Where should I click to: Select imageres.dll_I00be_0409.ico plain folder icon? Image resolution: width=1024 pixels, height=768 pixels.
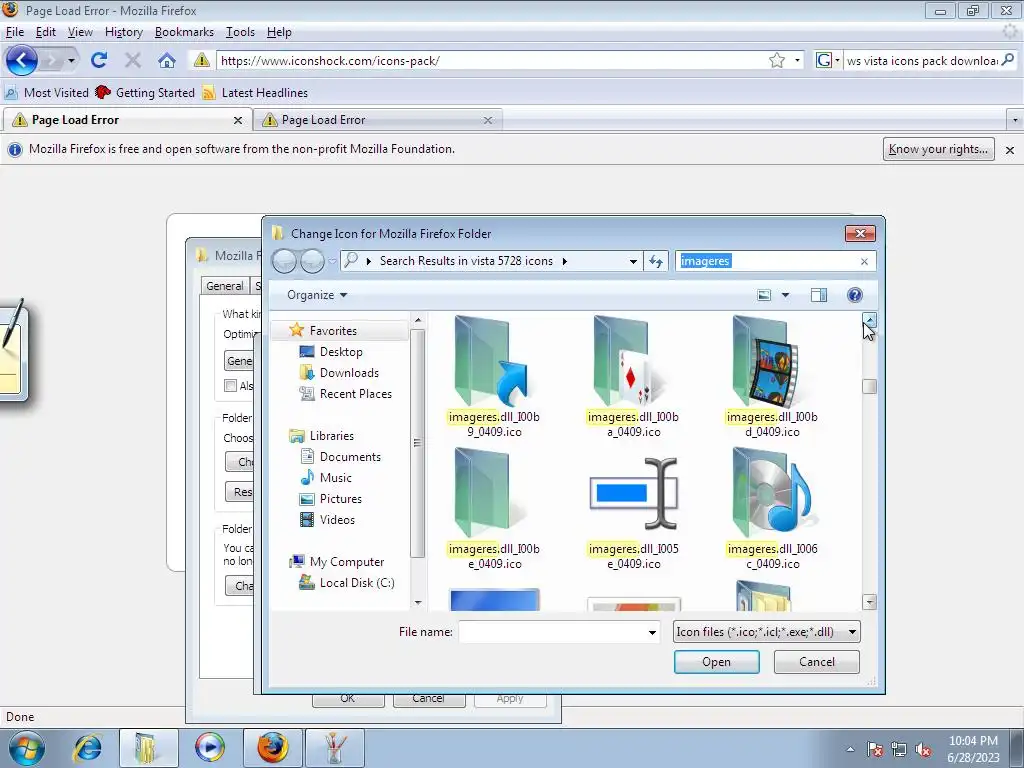(494, 509)
